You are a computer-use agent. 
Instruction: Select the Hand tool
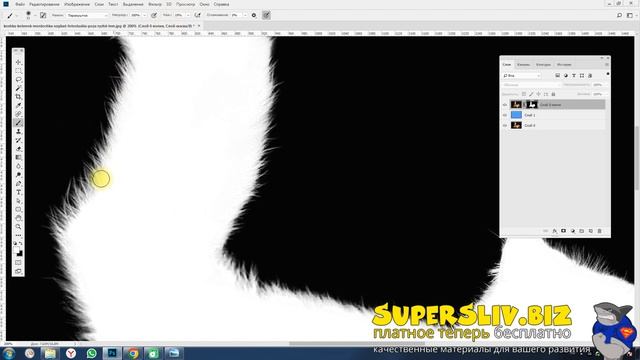tap(18, 218)
